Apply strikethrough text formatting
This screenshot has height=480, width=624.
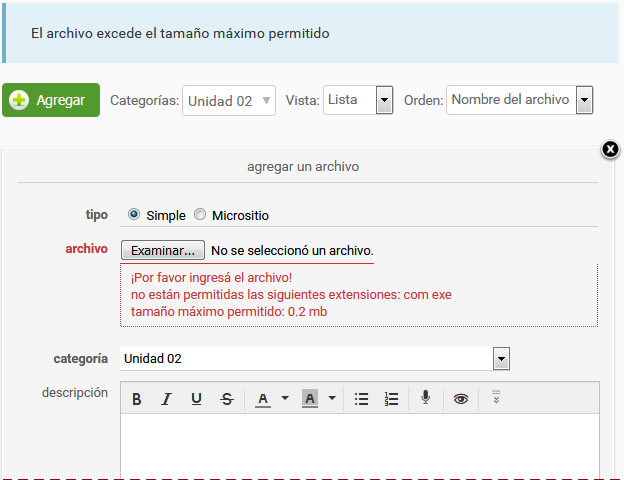(x=227, y=399)
